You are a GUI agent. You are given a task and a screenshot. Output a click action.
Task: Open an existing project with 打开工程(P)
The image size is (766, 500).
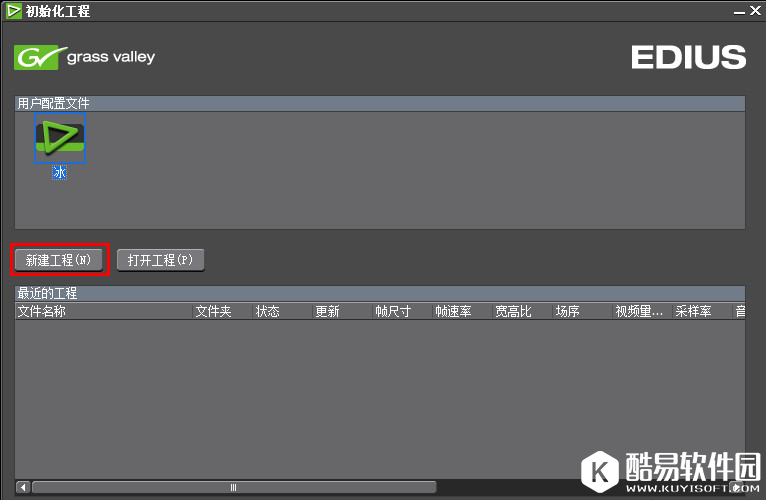coord(160,260)
